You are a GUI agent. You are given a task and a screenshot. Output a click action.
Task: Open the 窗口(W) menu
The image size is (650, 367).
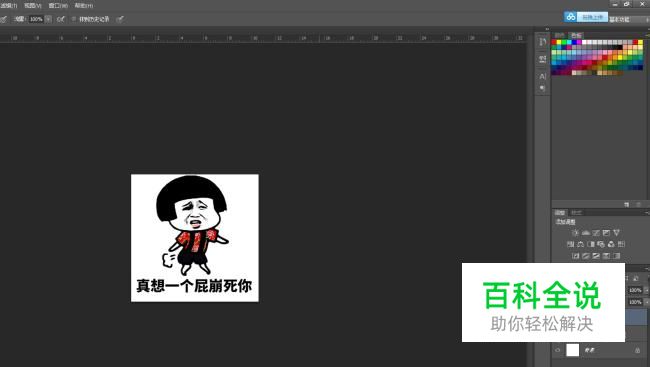(58, 5)
